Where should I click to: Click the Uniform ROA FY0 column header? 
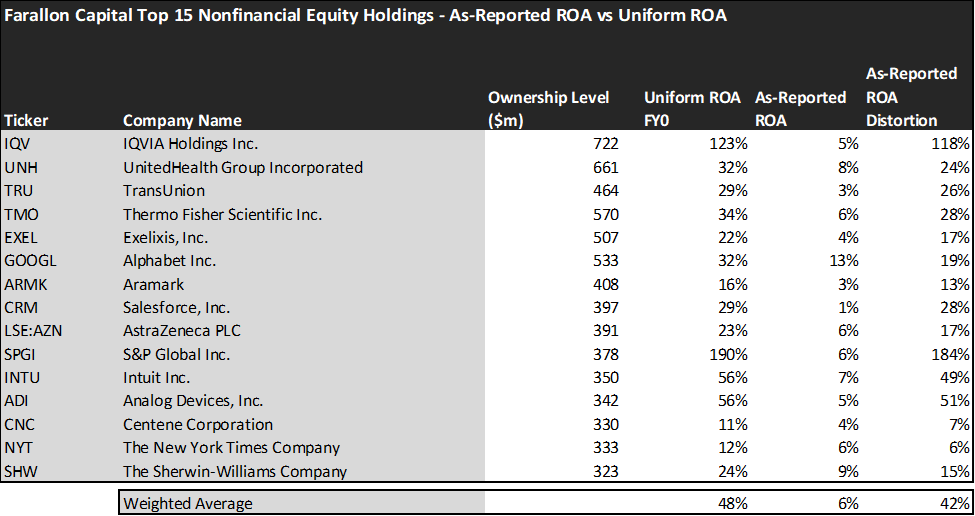[x=693, y=109]
